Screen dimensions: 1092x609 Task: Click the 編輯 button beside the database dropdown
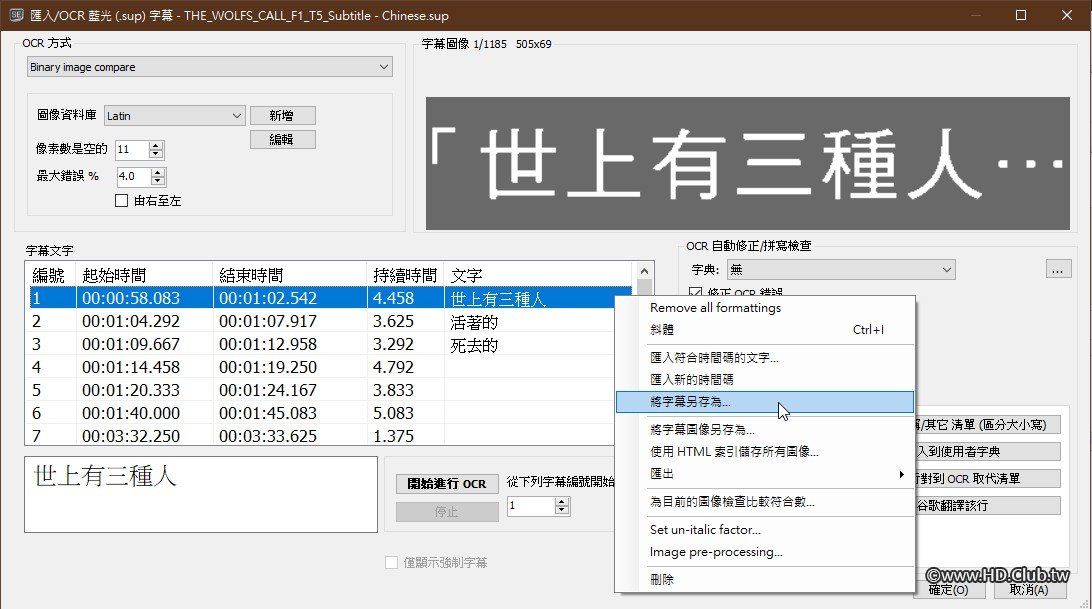tap(283, 139)
